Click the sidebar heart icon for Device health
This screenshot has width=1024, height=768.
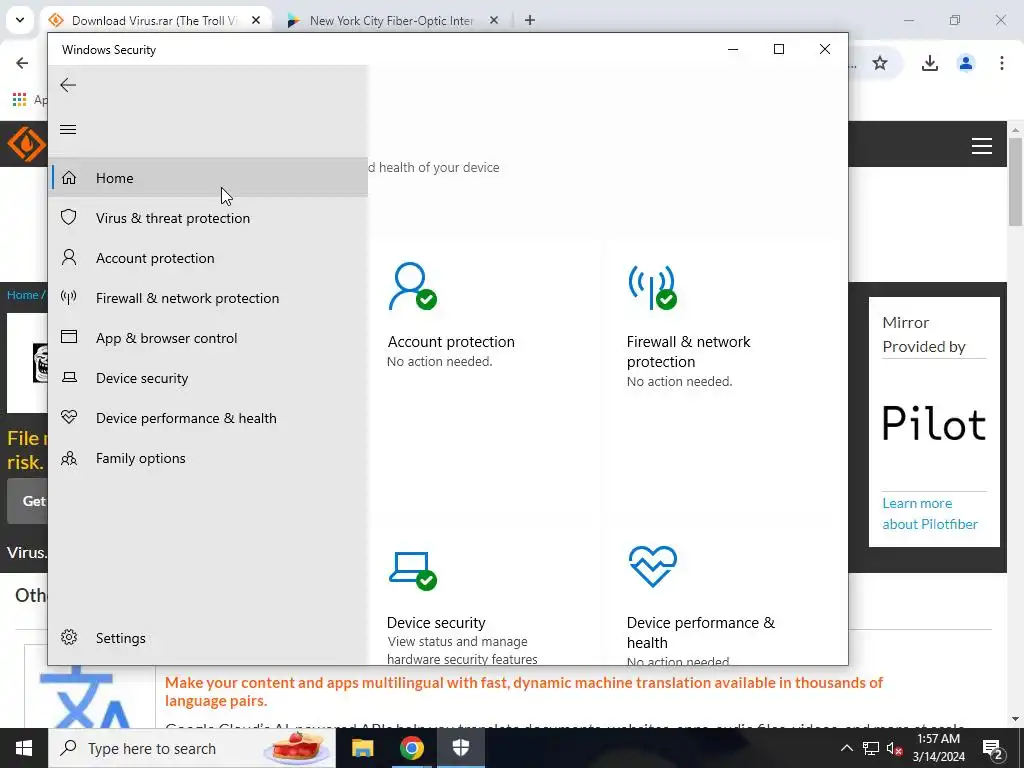69,417
